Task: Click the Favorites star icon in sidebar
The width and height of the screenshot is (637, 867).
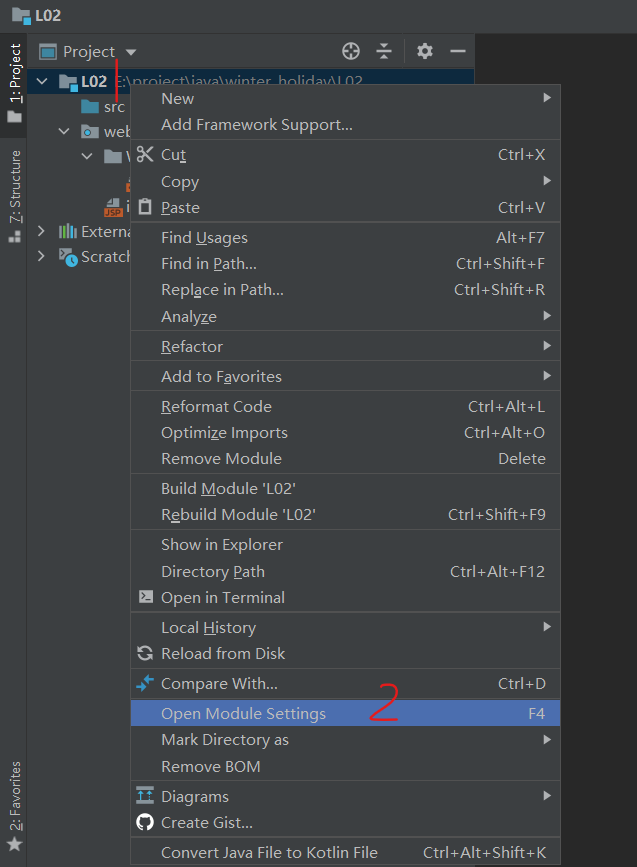Action: click(15, 844)
